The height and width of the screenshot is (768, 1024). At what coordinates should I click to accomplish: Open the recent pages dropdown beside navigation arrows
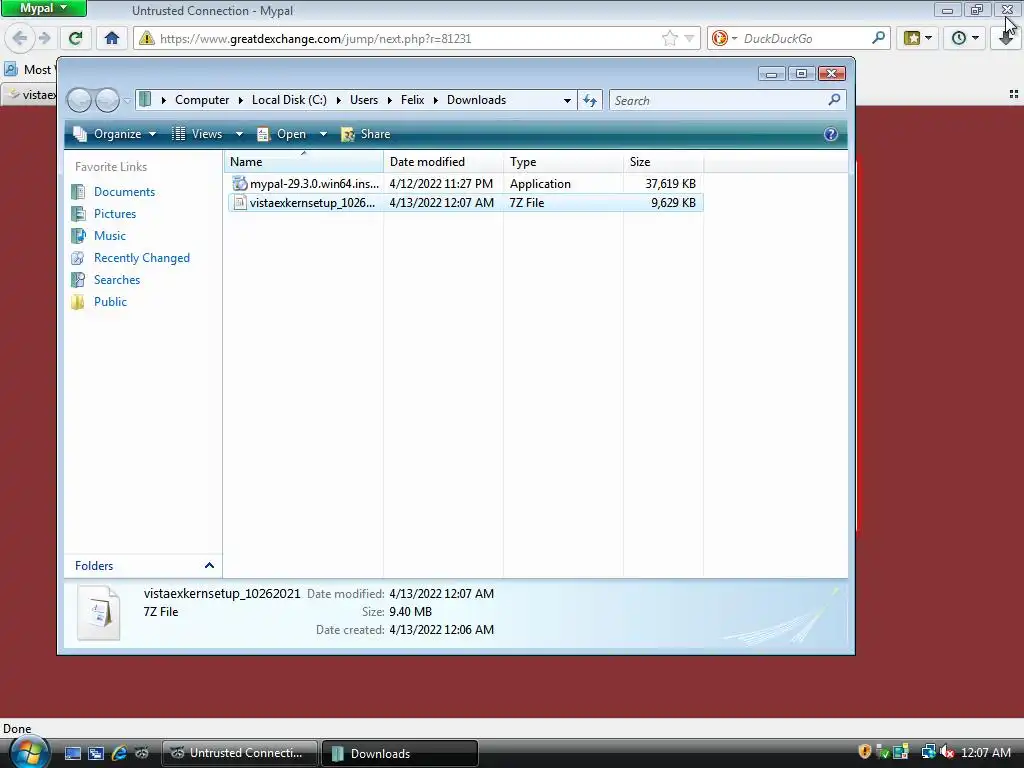[x=127, y=101]
